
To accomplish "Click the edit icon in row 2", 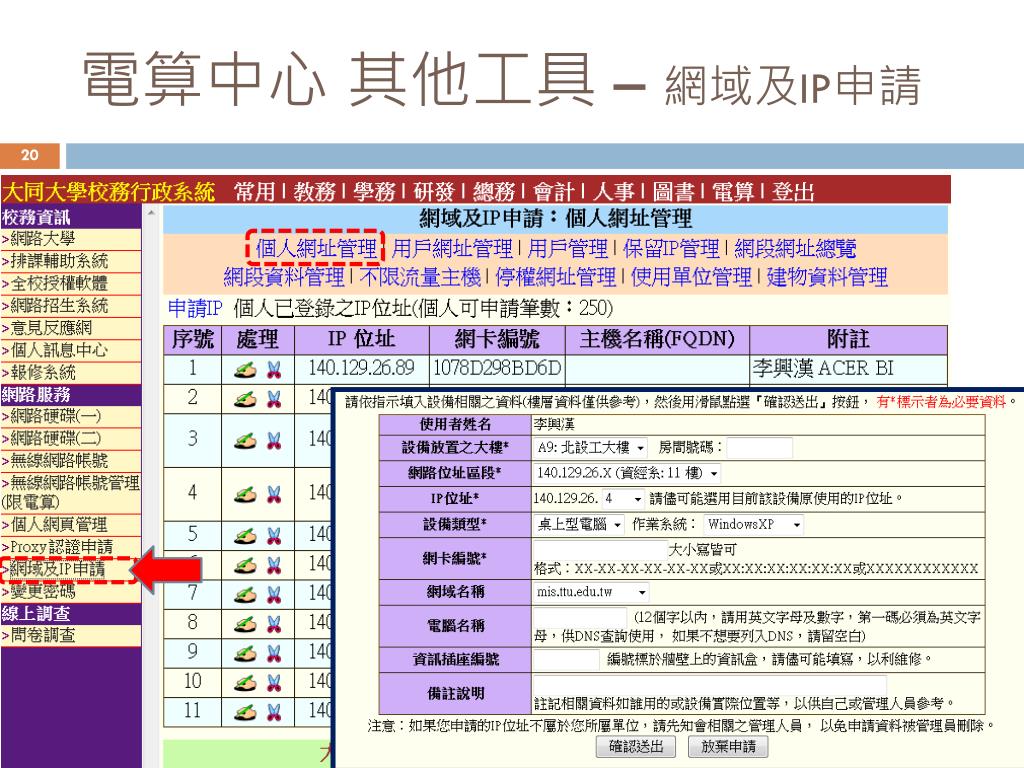I will [x=246, y=399].
